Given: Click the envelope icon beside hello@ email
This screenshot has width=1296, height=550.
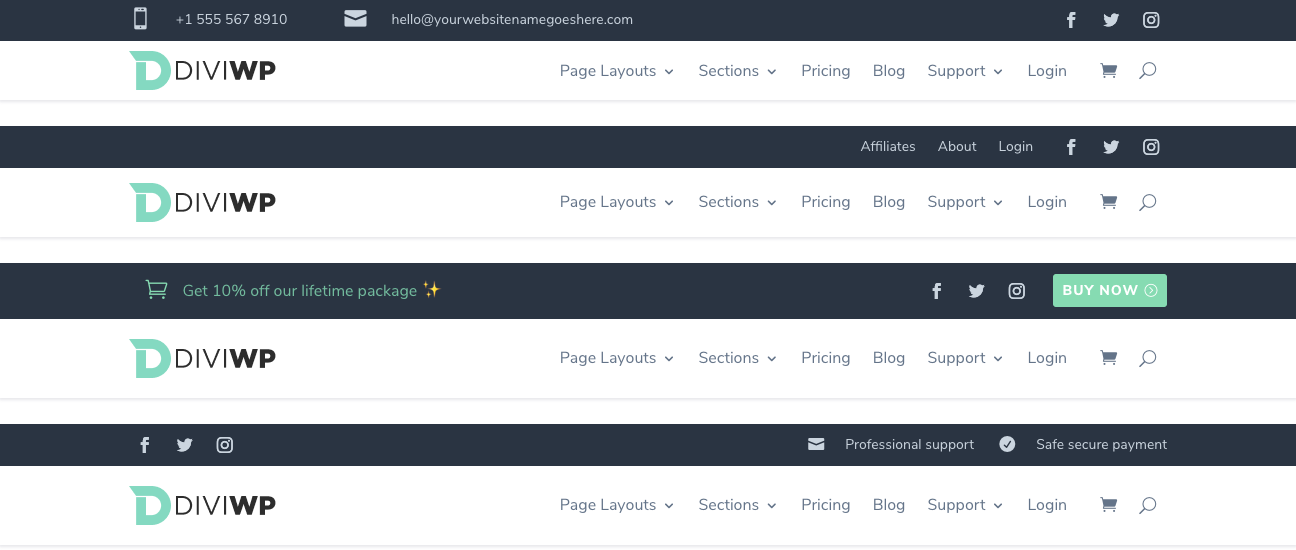Looking at the screenshot, I should pos(355,19).
